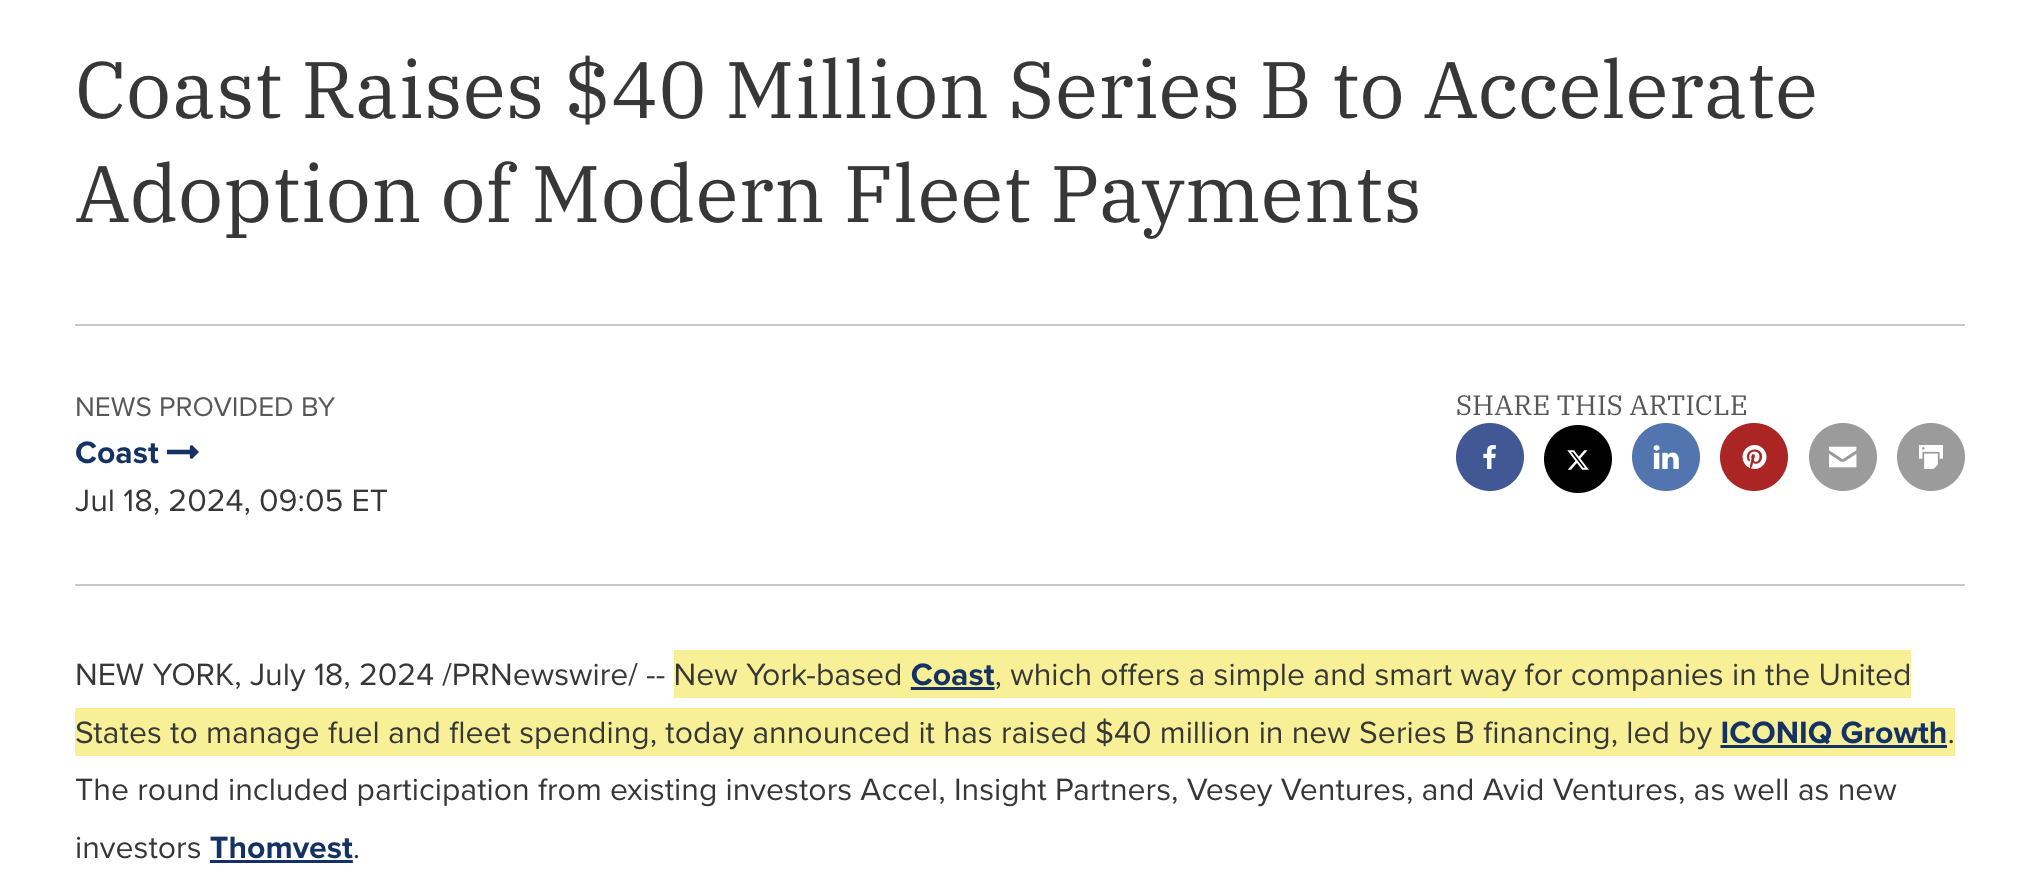Follow the Coast hyperlink in the article paragraph
The width and height of the screenshot is (2044, 894).
point(952,675)
